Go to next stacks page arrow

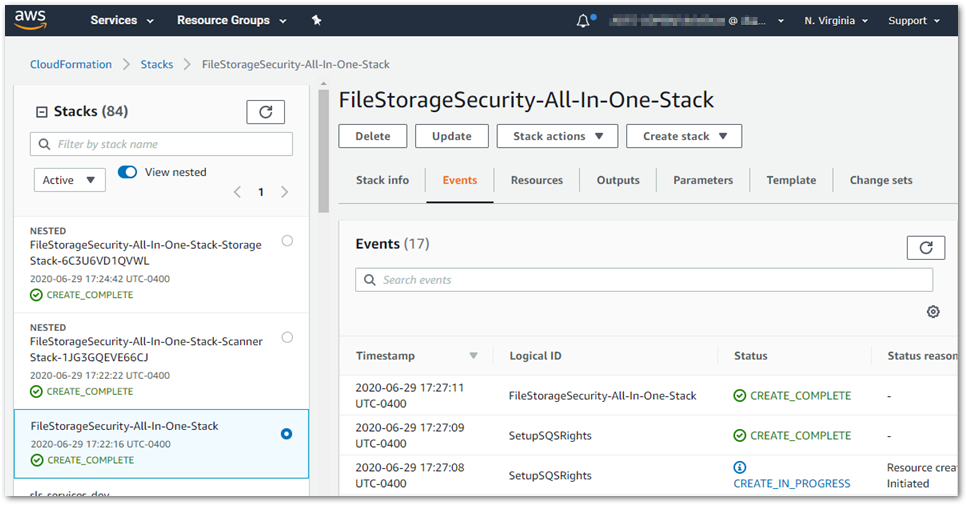tap(285, 192)
